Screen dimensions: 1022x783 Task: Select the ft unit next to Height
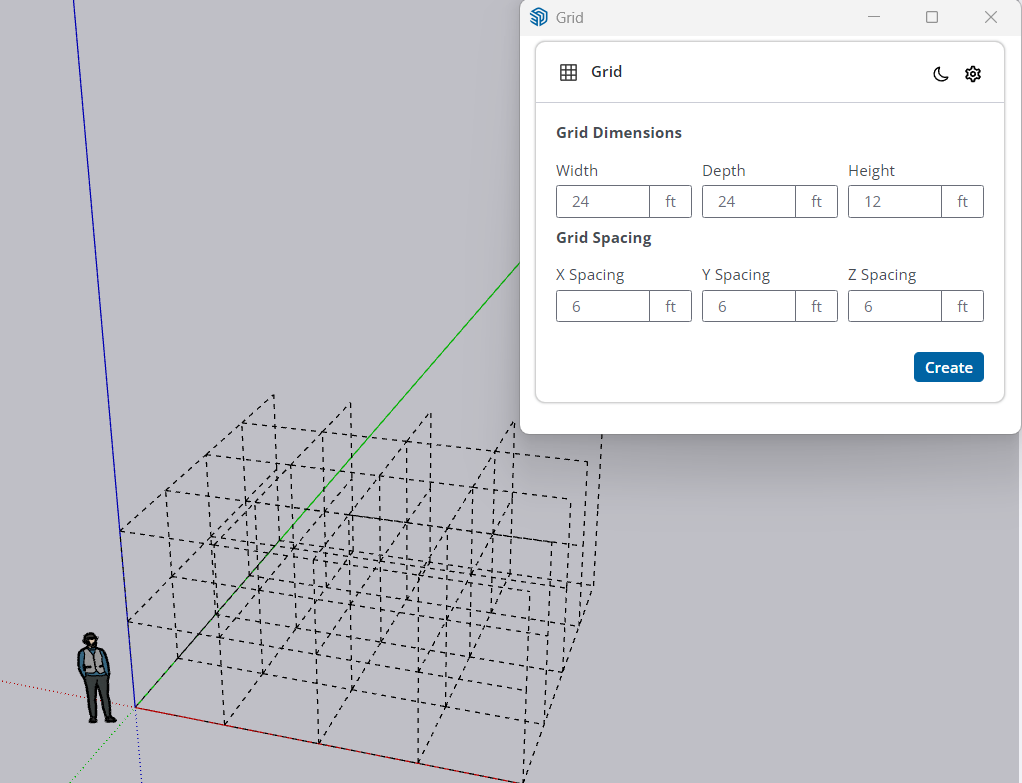962,201
